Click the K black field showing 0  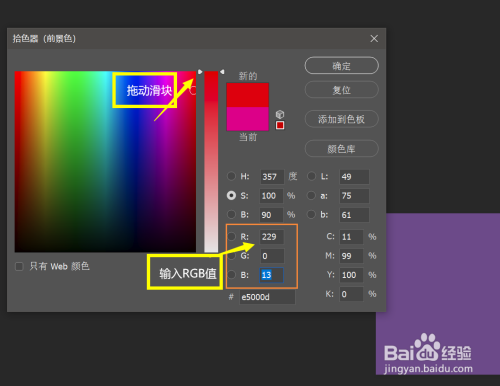(x=351, y=294)
